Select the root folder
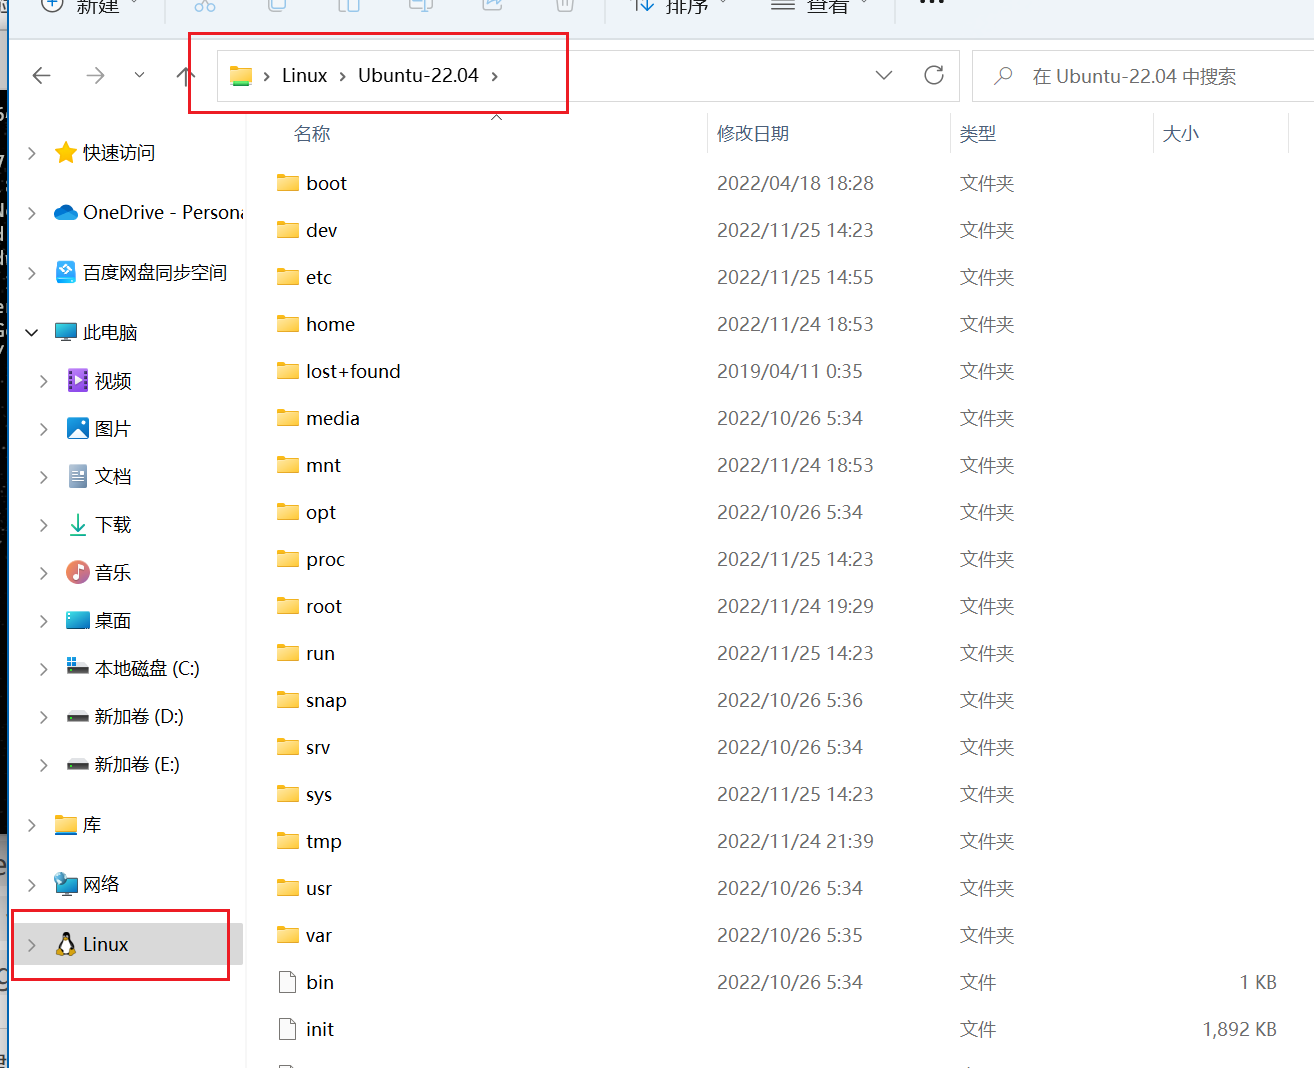 323,606
